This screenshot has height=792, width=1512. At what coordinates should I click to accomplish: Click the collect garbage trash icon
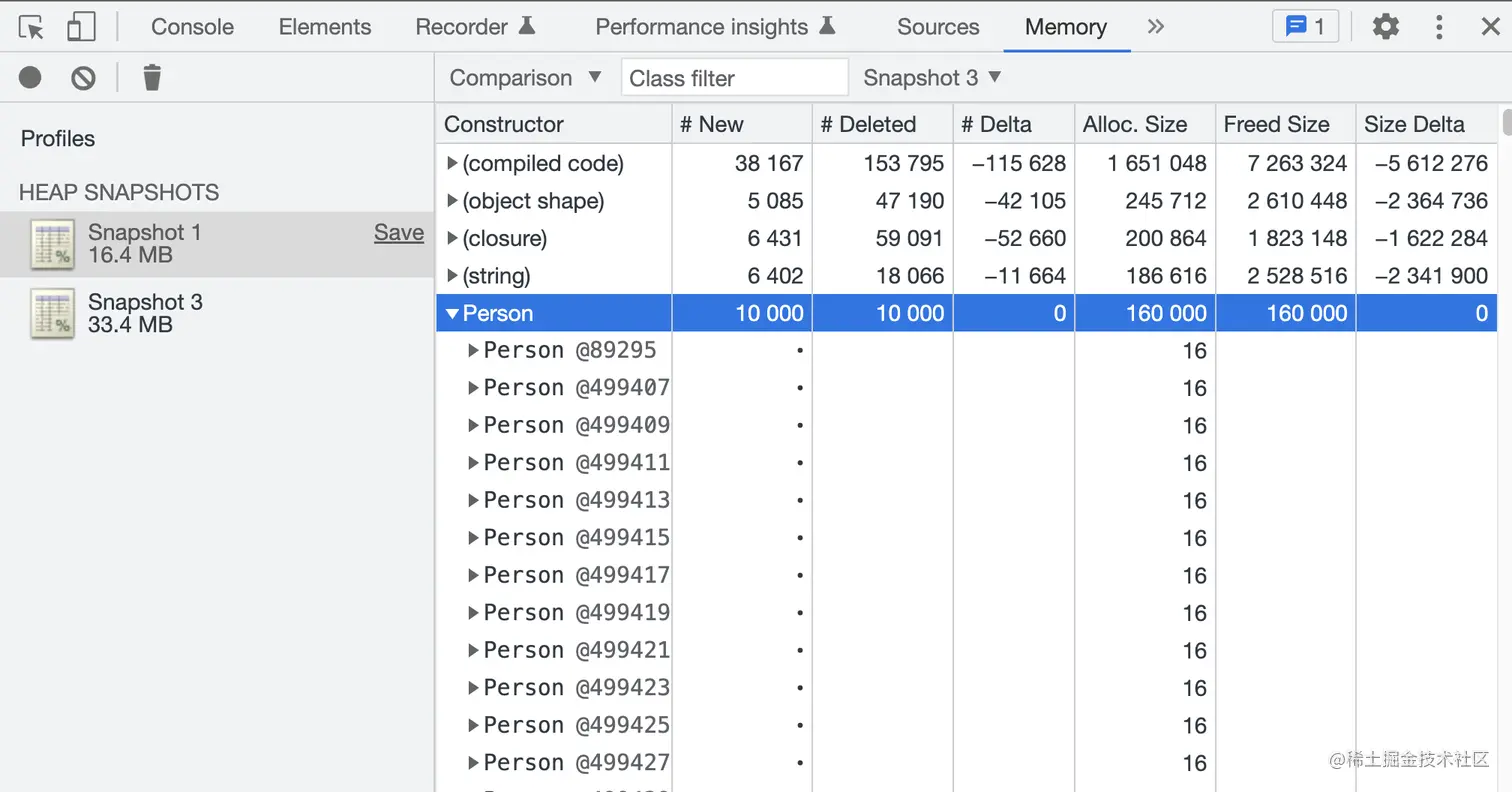pyautogui.click(x=152, y=77)
